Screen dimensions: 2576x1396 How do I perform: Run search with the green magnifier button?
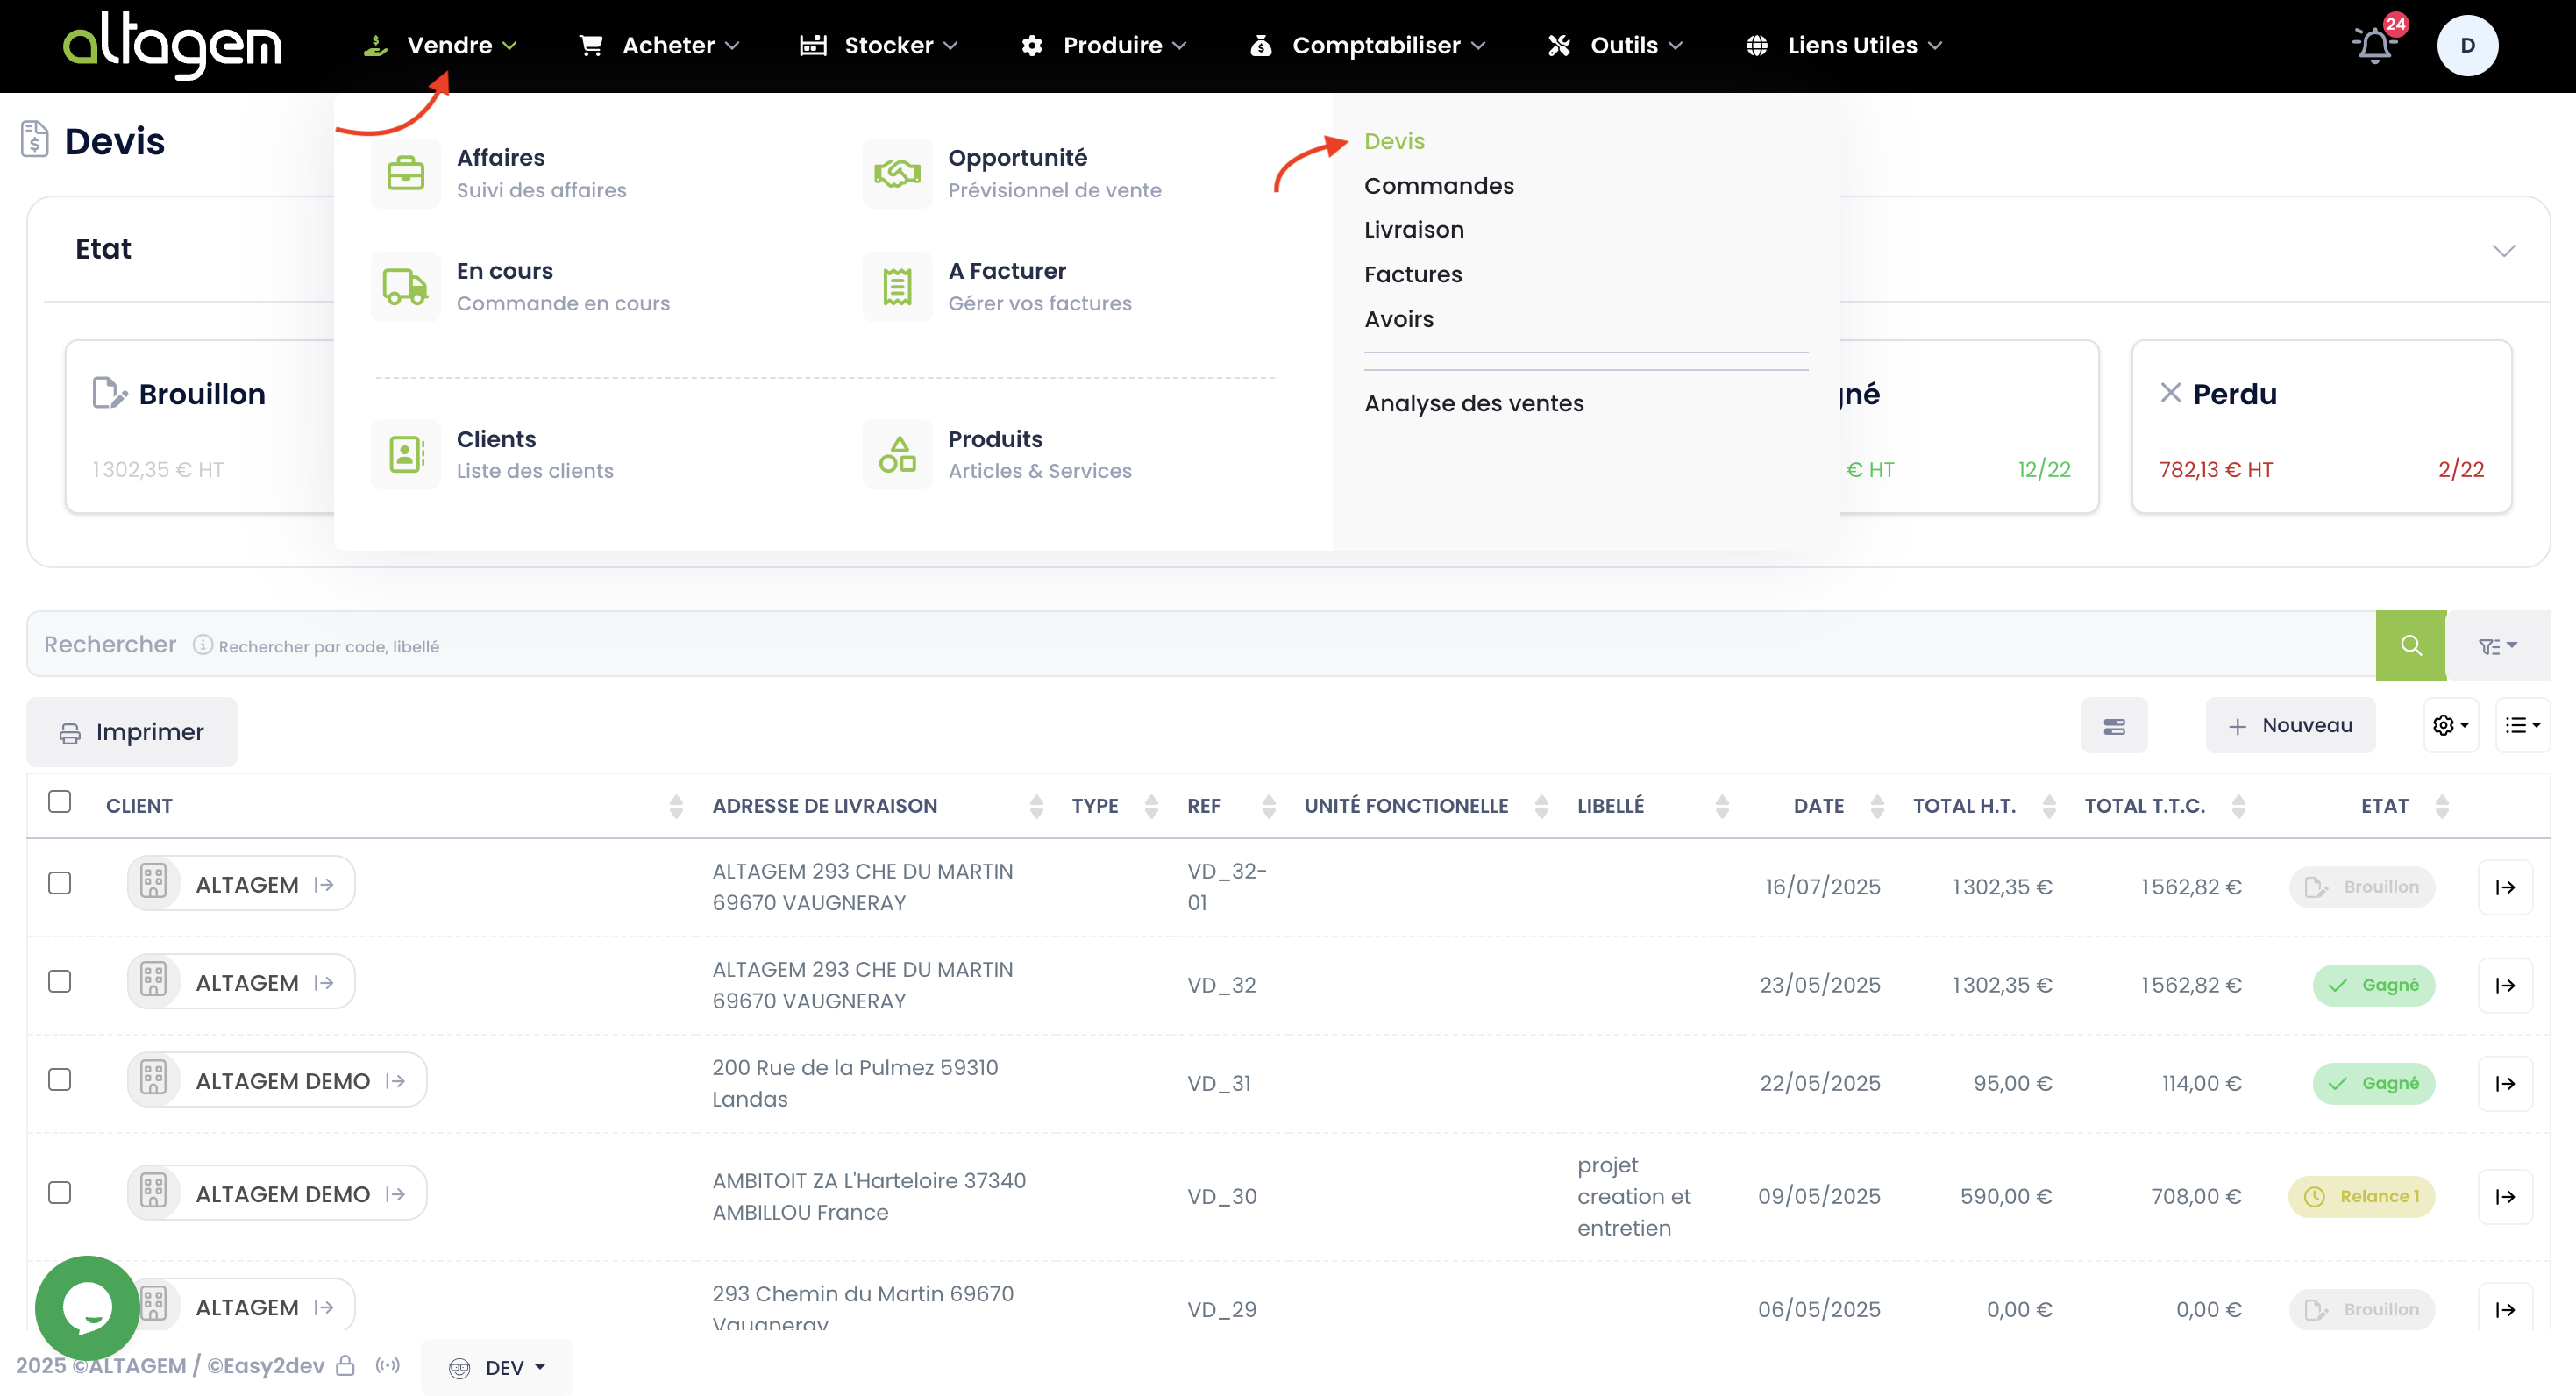point(2410,645)
